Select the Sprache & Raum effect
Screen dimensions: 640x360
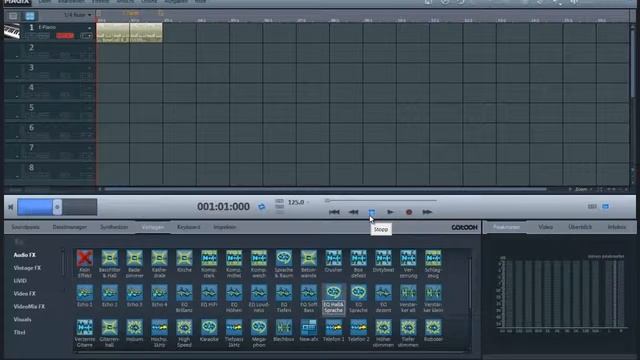click(x=284, y=258)
